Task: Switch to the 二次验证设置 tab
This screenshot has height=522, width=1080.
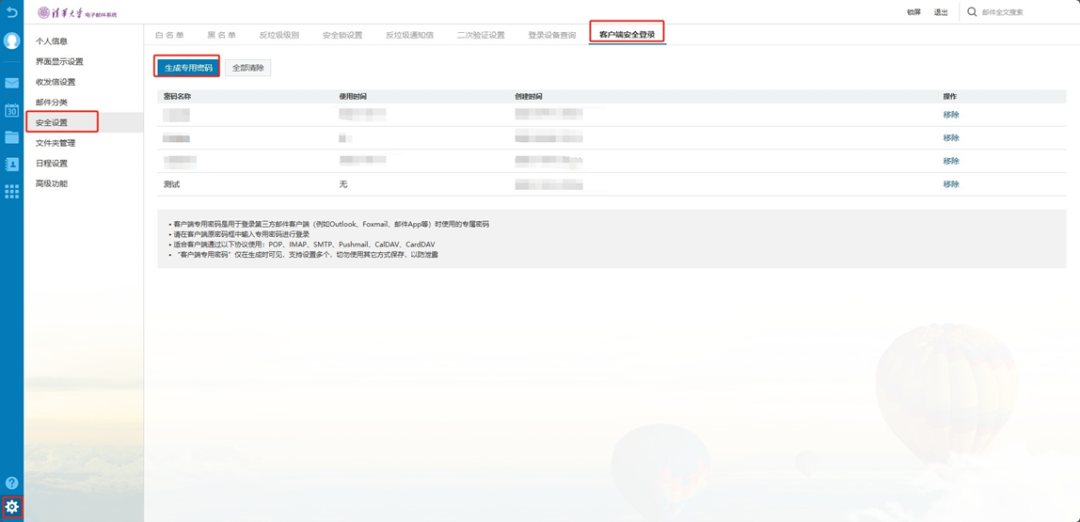Action: point(481,35)
